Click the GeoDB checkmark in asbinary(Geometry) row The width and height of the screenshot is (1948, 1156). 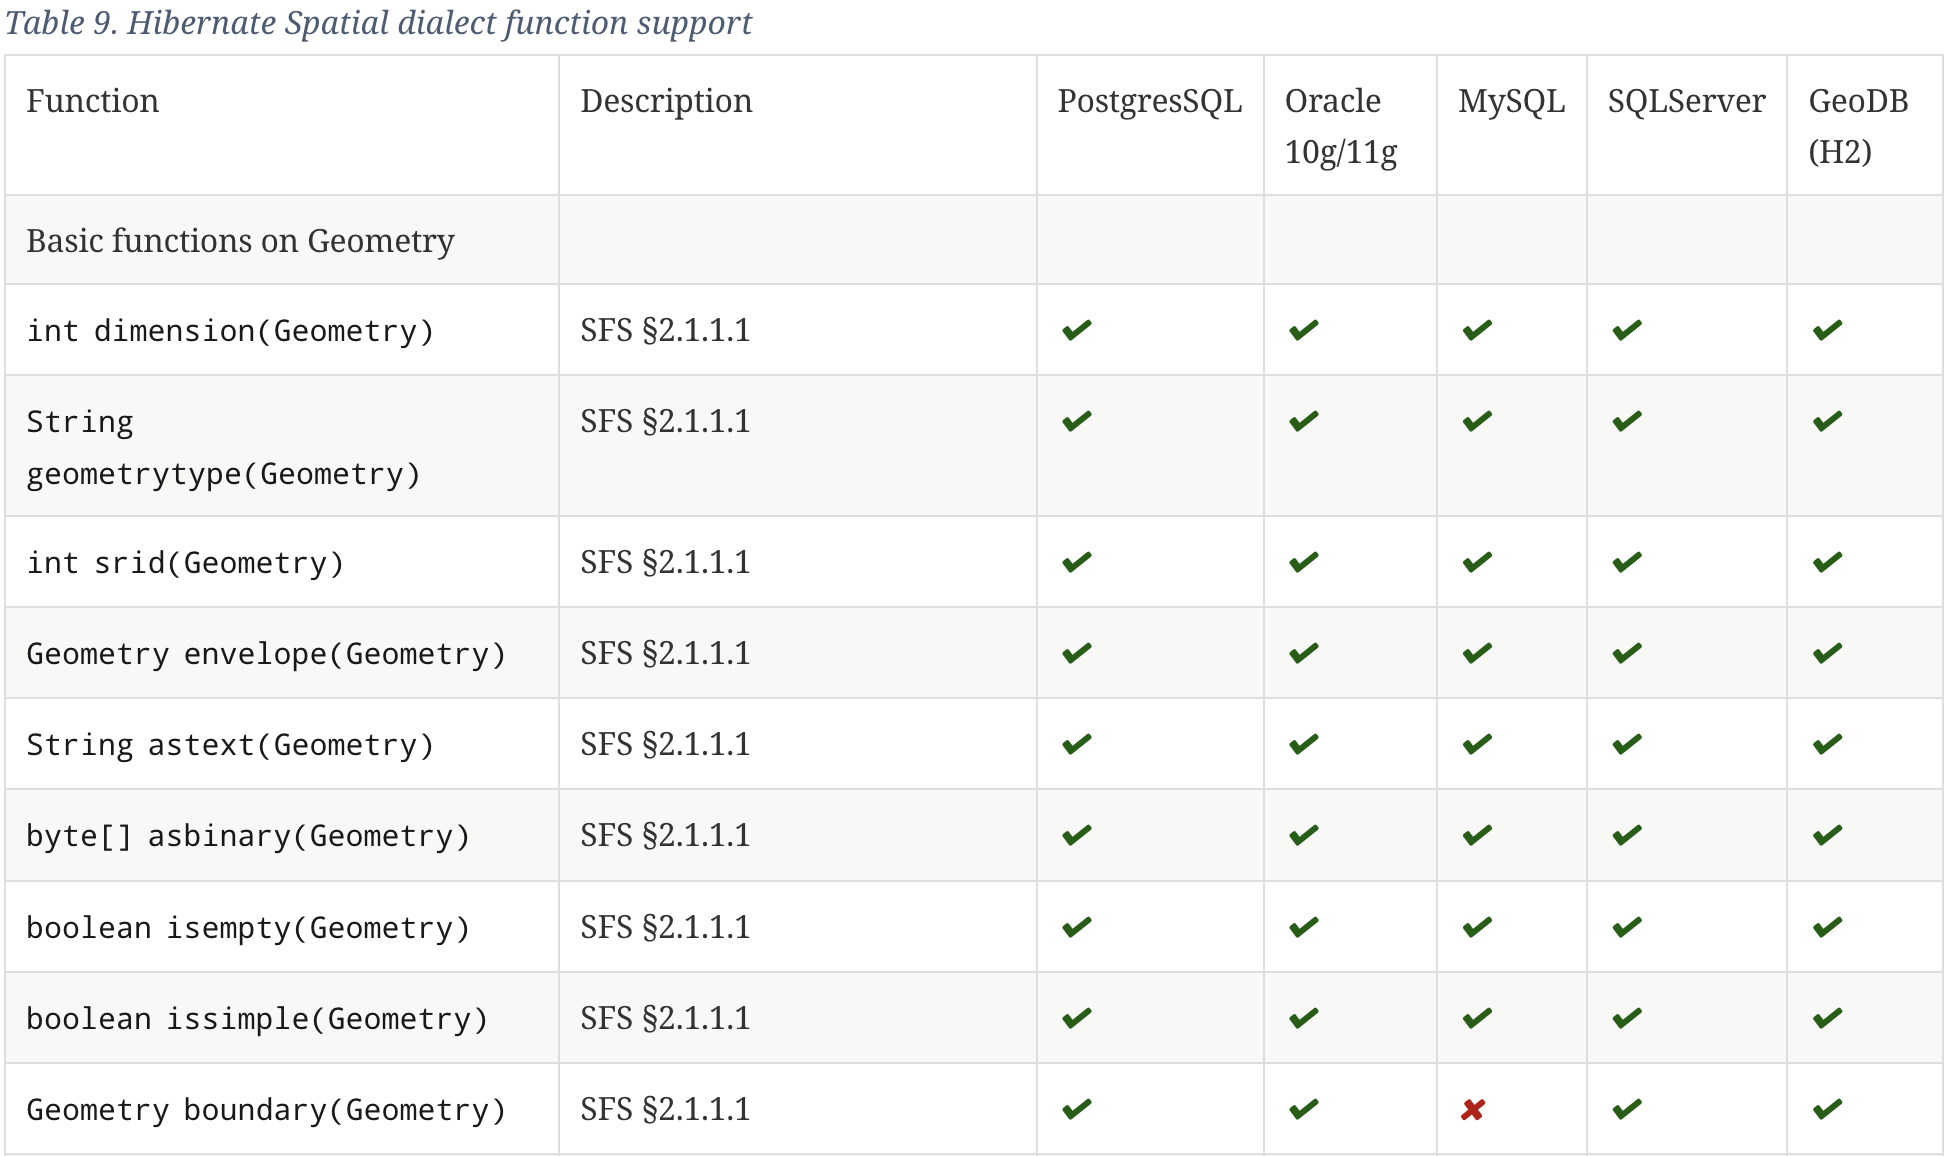point(1828,835)
